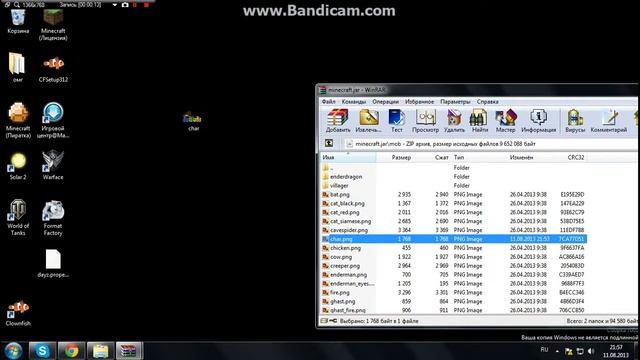Select the cat_red.png file
Image resolution: width=640 pixels, height=360 pixels.
tap(454, 212)
